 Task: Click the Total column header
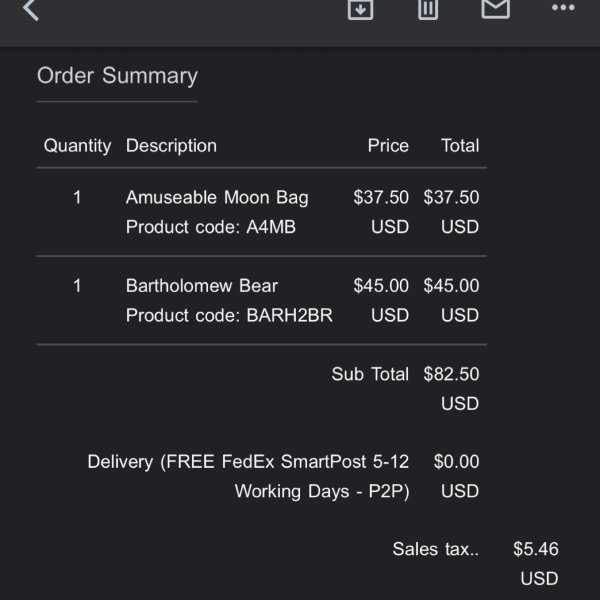[x=460, y=146]
